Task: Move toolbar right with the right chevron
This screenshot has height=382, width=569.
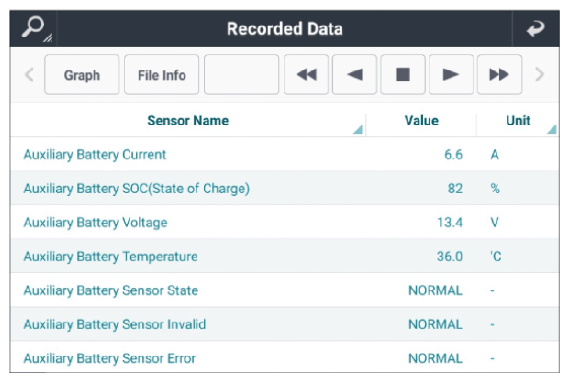Action: [540, 75]
